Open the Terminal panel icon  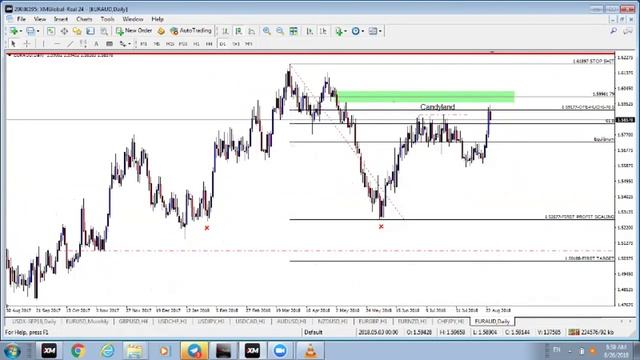coord(91,31)
